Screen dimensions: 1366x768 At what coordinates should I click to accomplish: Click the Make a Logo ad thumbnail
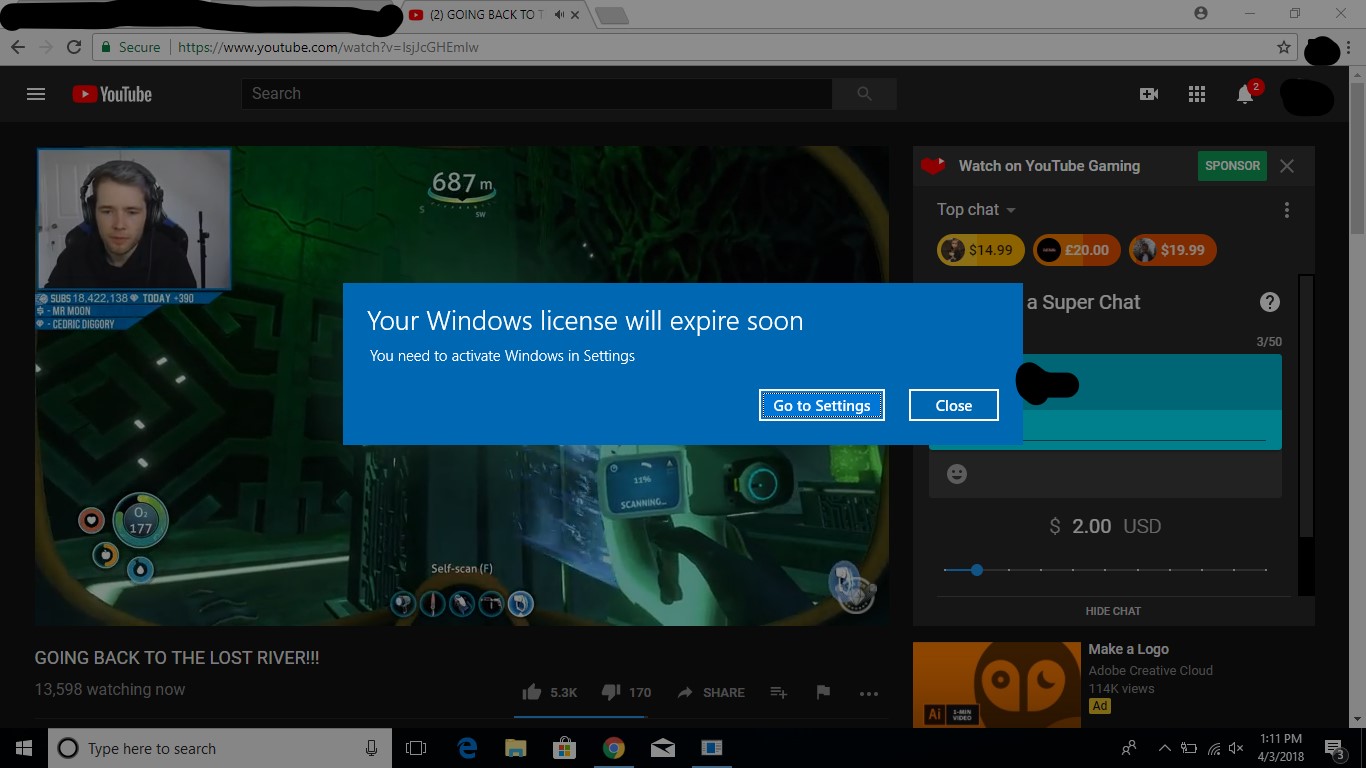[997, 685]
